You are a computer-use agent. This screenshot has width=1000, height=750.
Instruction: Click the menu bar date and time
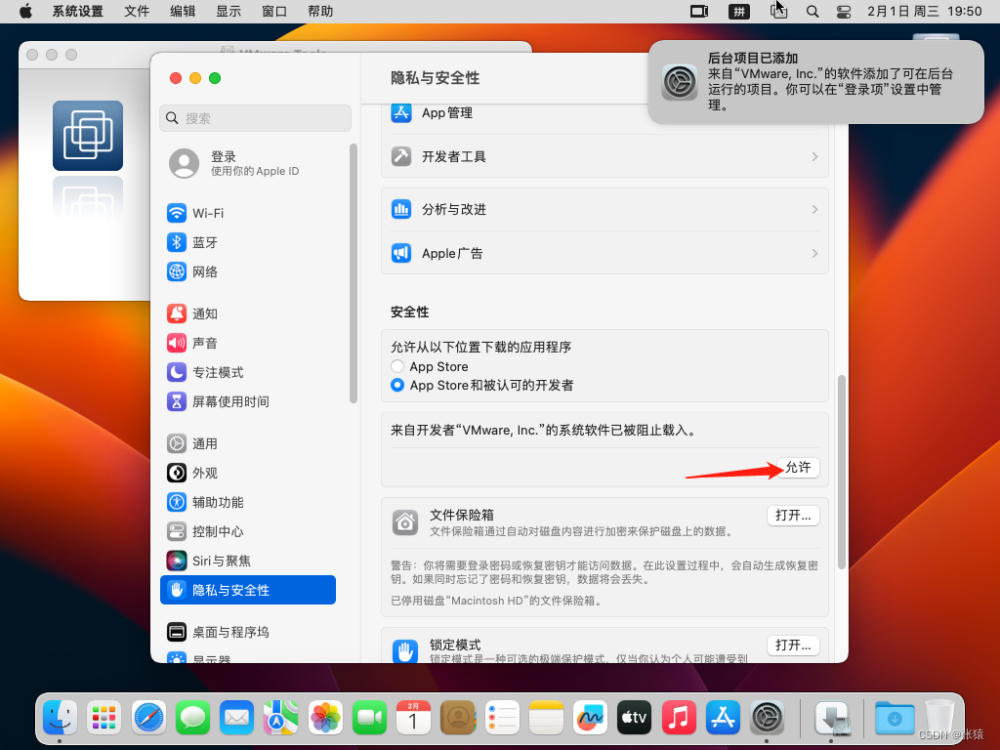click(x=924, y=11)
